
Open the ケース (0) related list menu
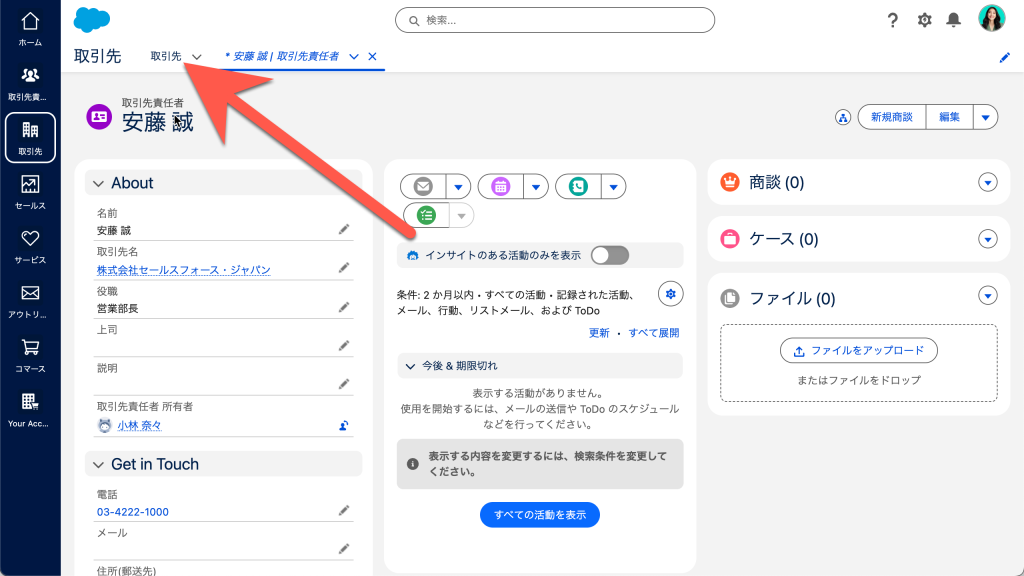click(987, 239)
